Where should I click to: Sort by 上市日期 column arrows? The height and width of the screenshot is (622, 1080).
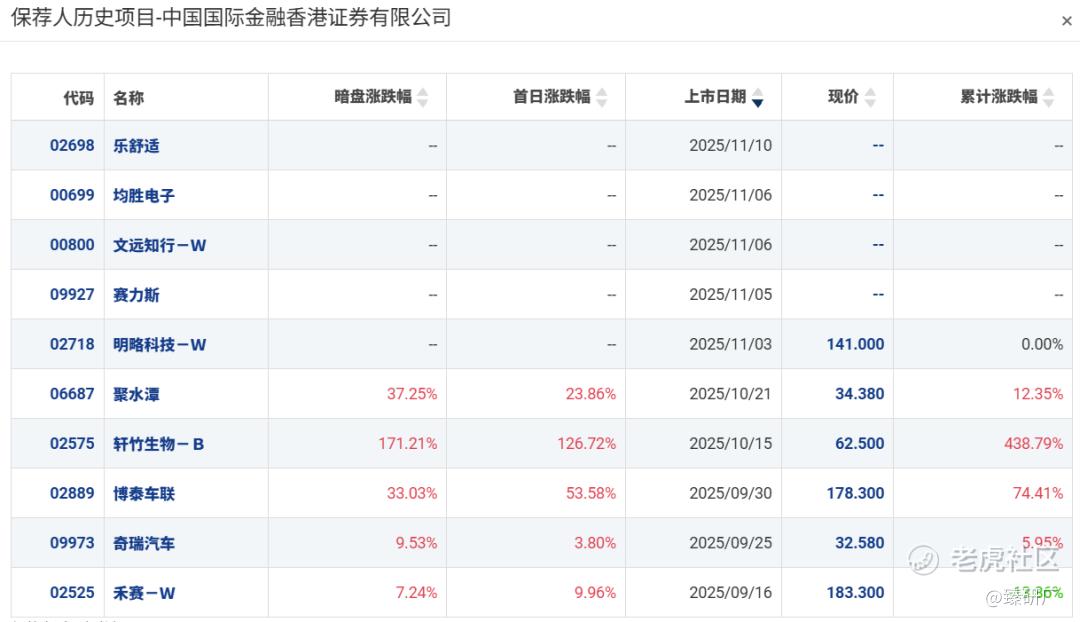click(758, 97)
